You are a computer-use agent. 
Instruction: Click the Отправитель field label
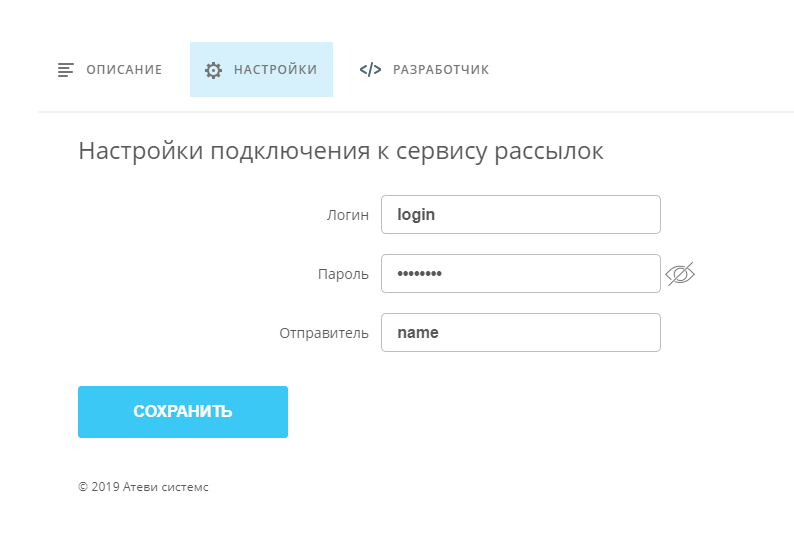pos(324,333)
